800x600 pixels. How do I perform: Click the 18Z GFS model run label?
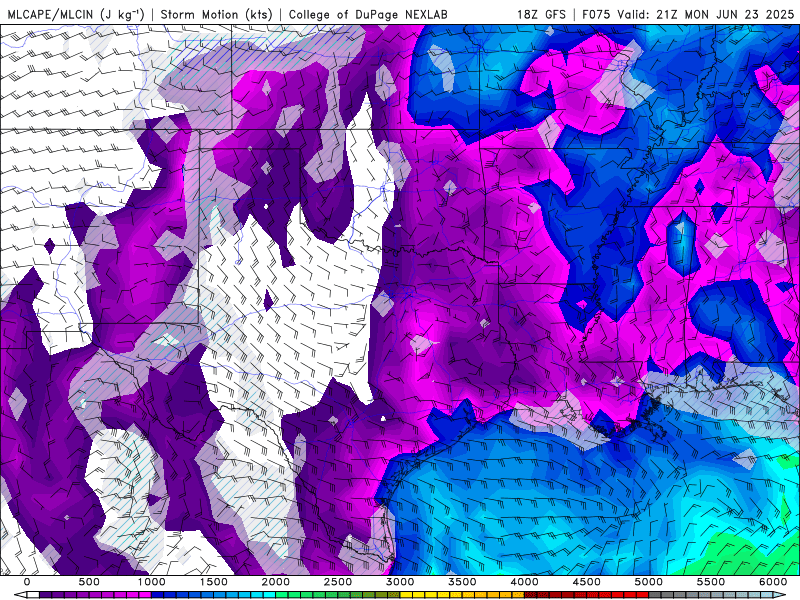pos(541,14)
